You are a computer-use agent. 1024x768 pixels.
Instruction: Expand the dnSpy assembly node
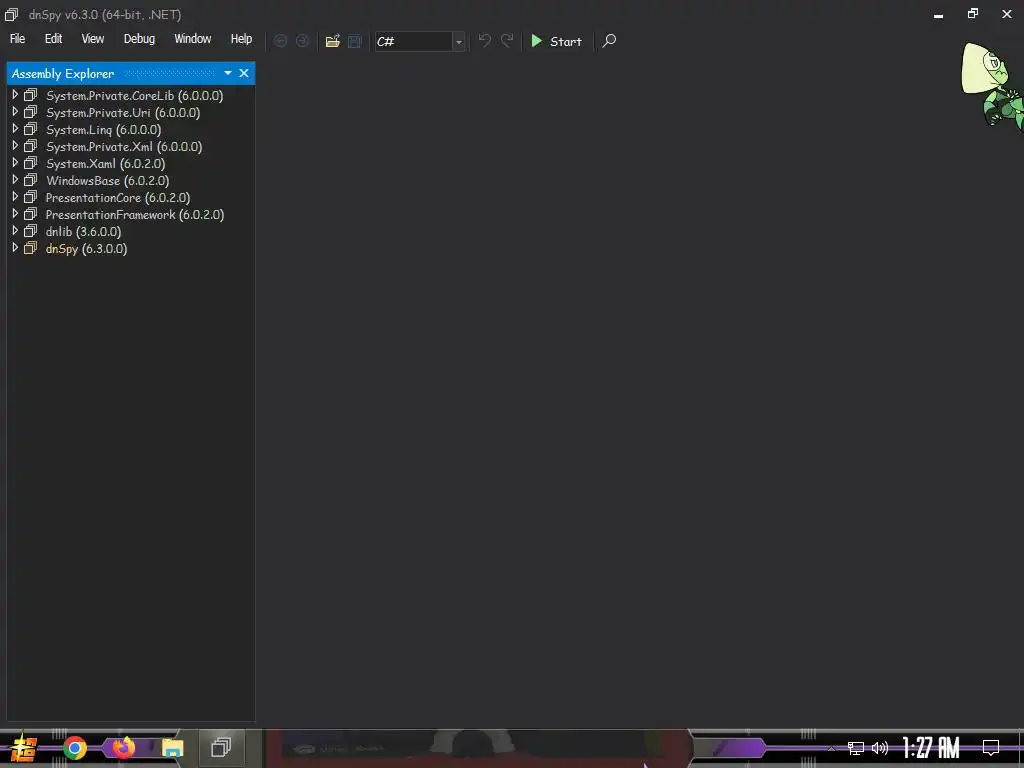(15, 248)
